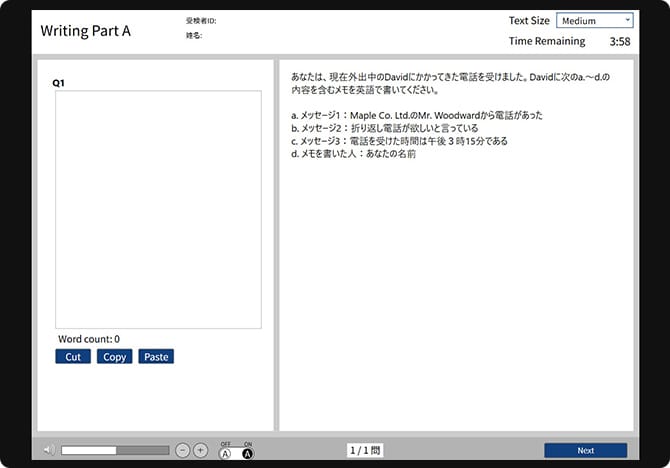Decrease volume with the minus button
This screenshot has width=670, height=468.
(x=182, y=450)
